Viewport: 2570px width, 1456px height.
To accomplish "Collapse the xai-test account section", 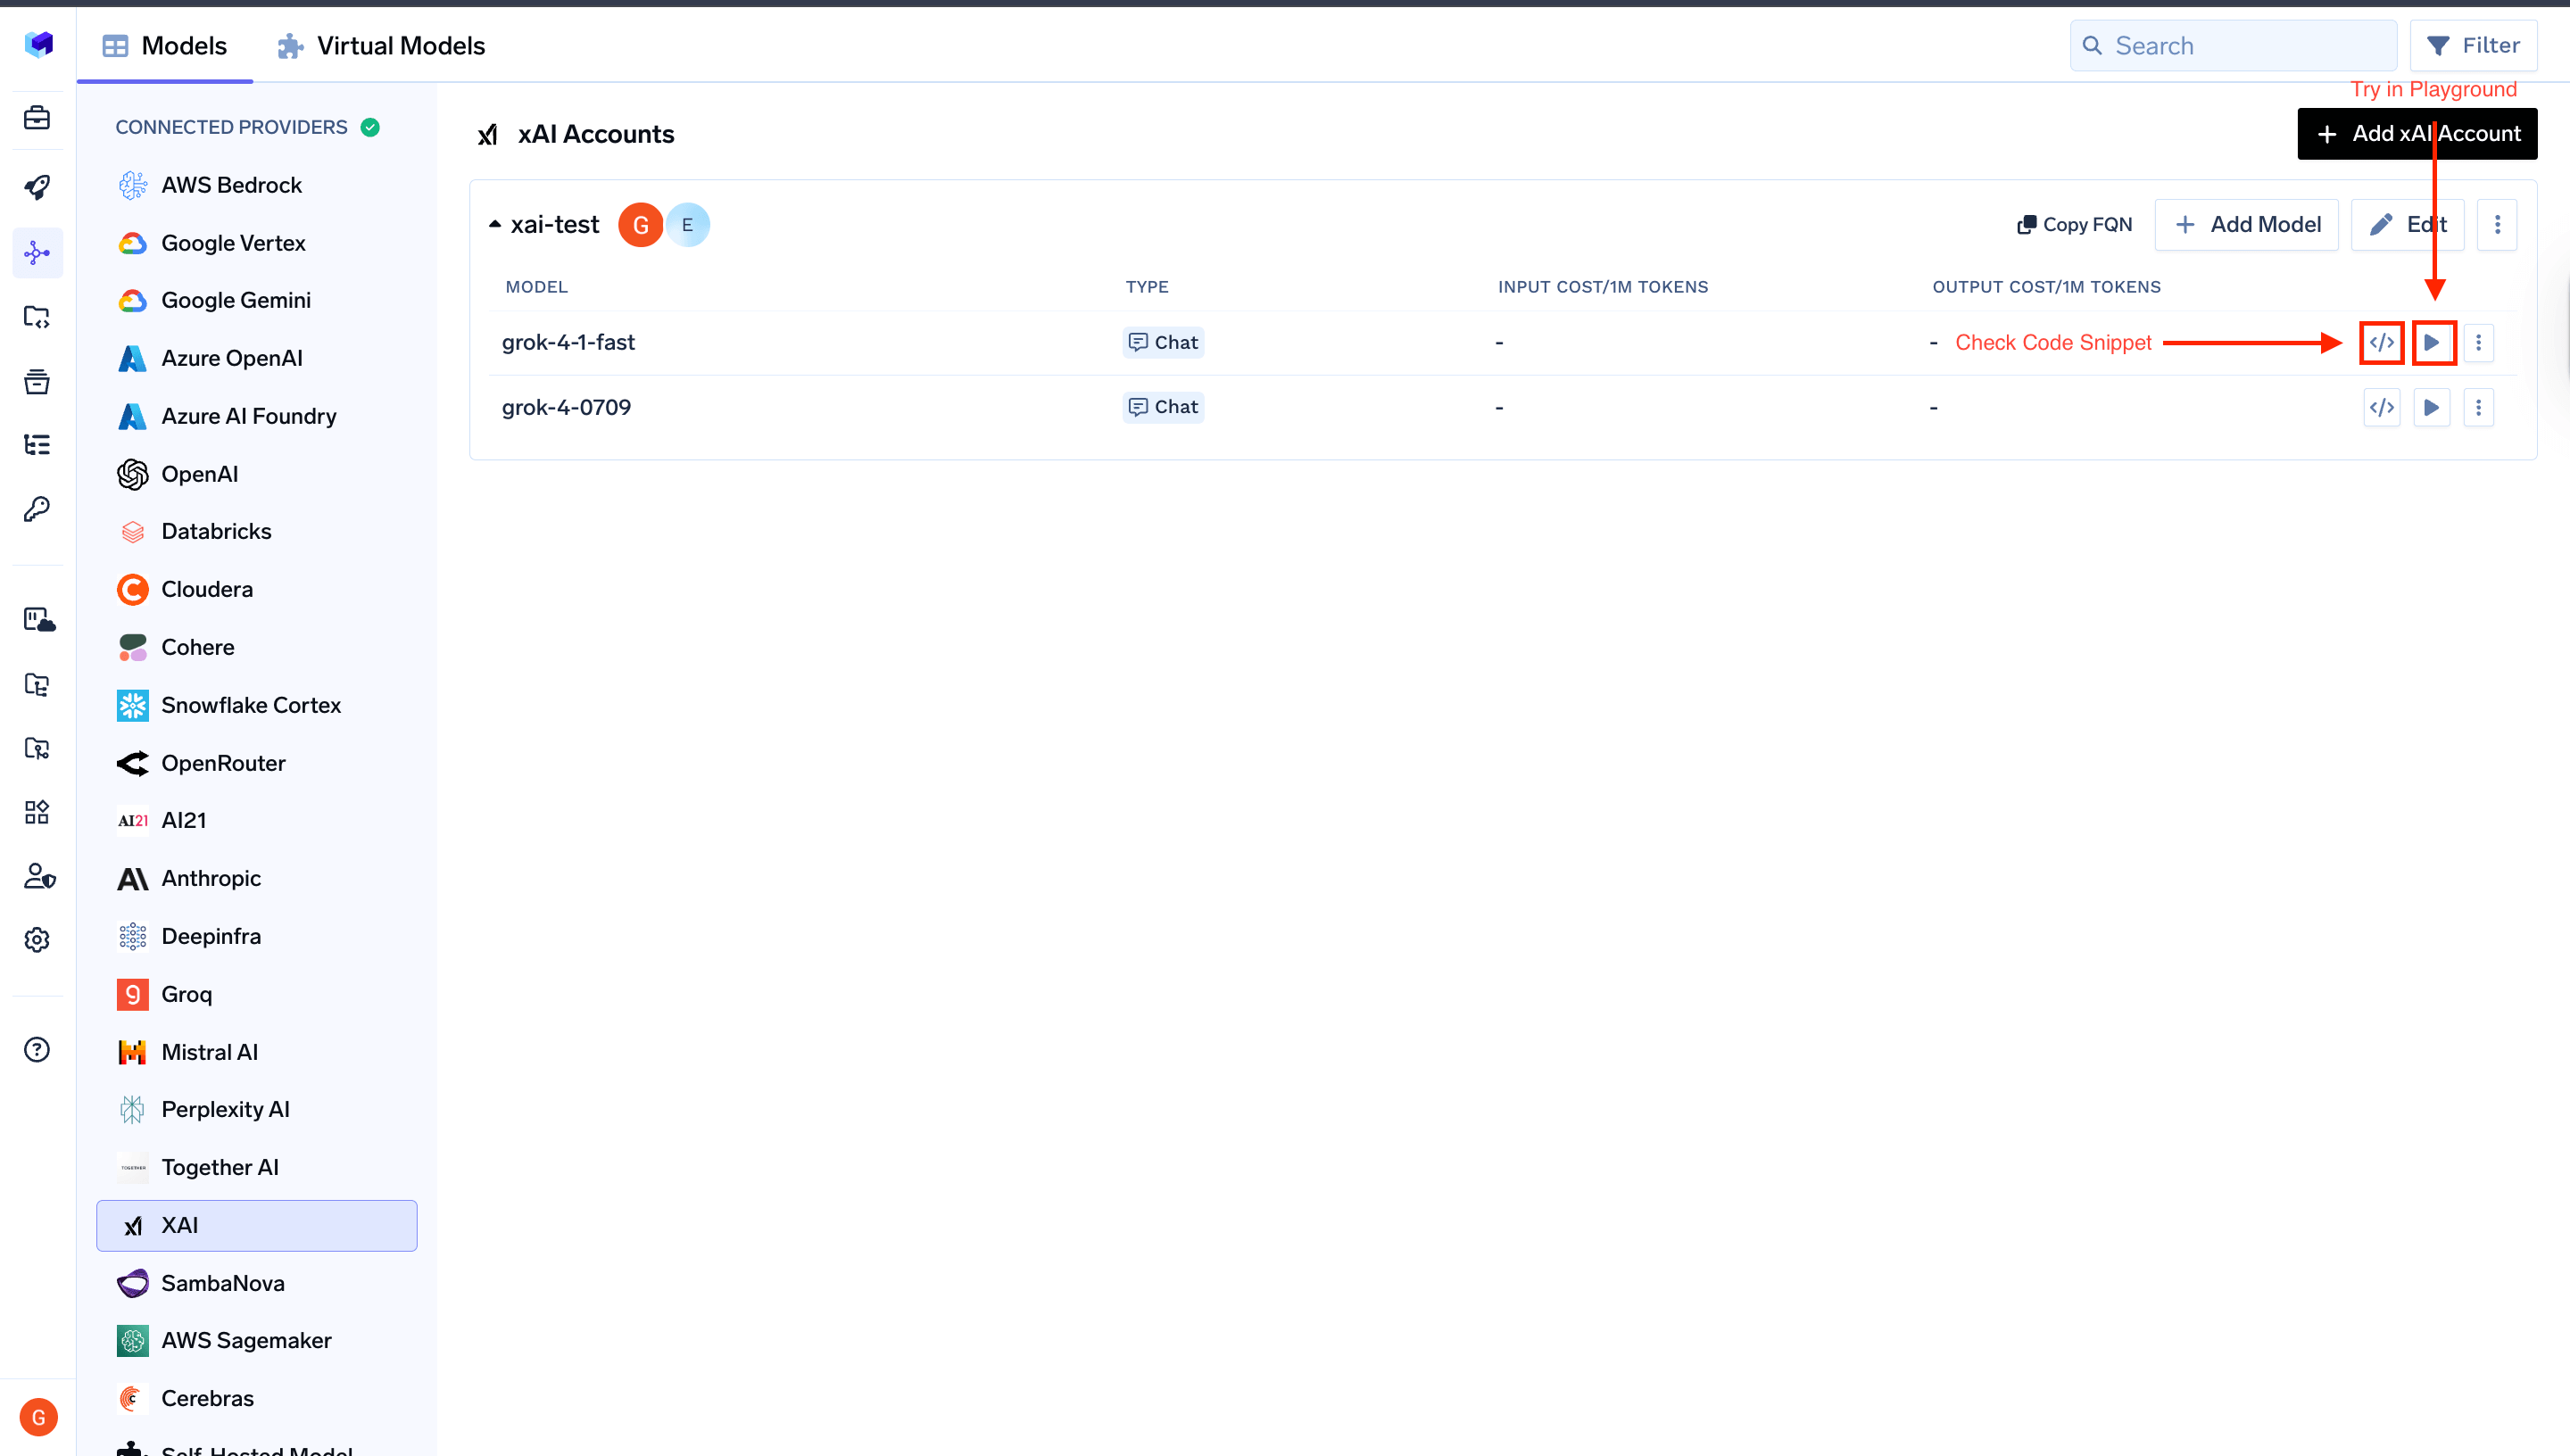I will (x=496, y=224).
